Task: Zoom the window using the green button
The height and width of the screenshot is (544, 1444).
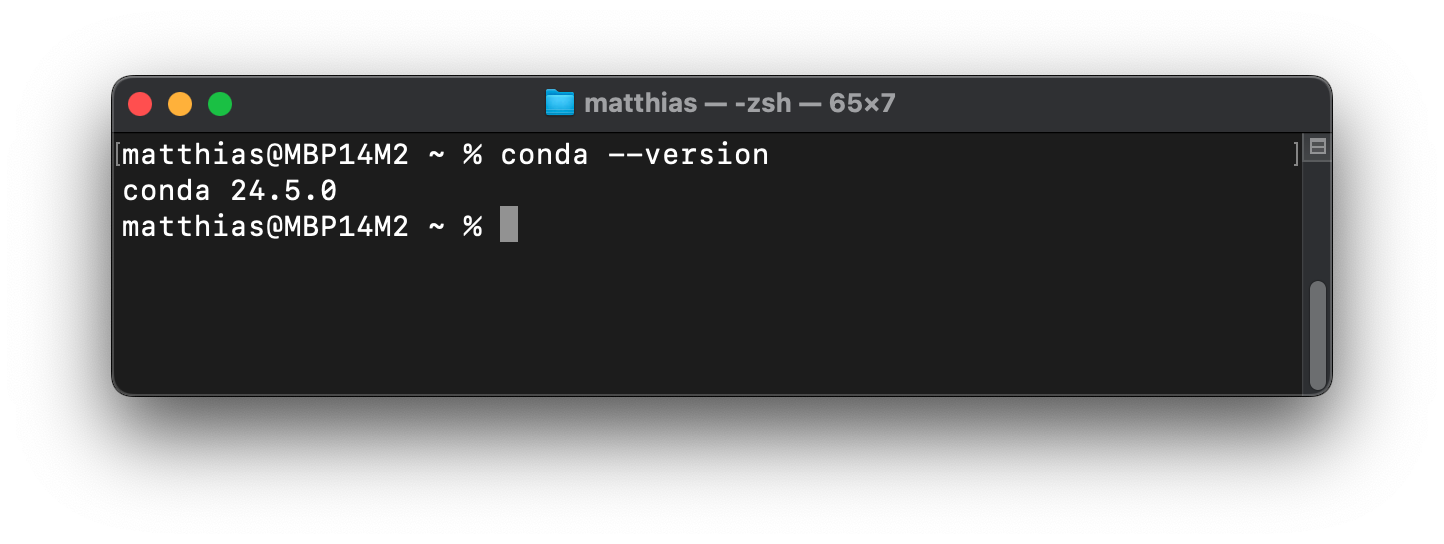Action: click(220, 104)
